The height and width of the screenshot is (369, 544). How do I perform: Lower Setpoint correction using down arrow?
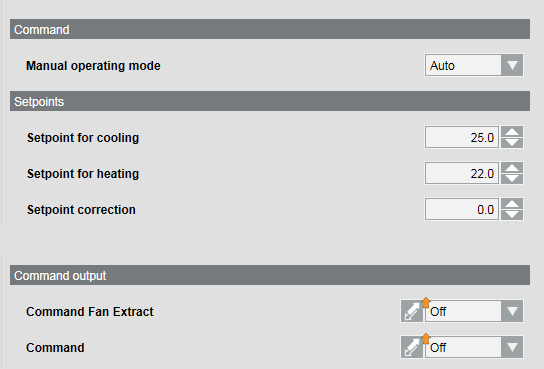512,215
